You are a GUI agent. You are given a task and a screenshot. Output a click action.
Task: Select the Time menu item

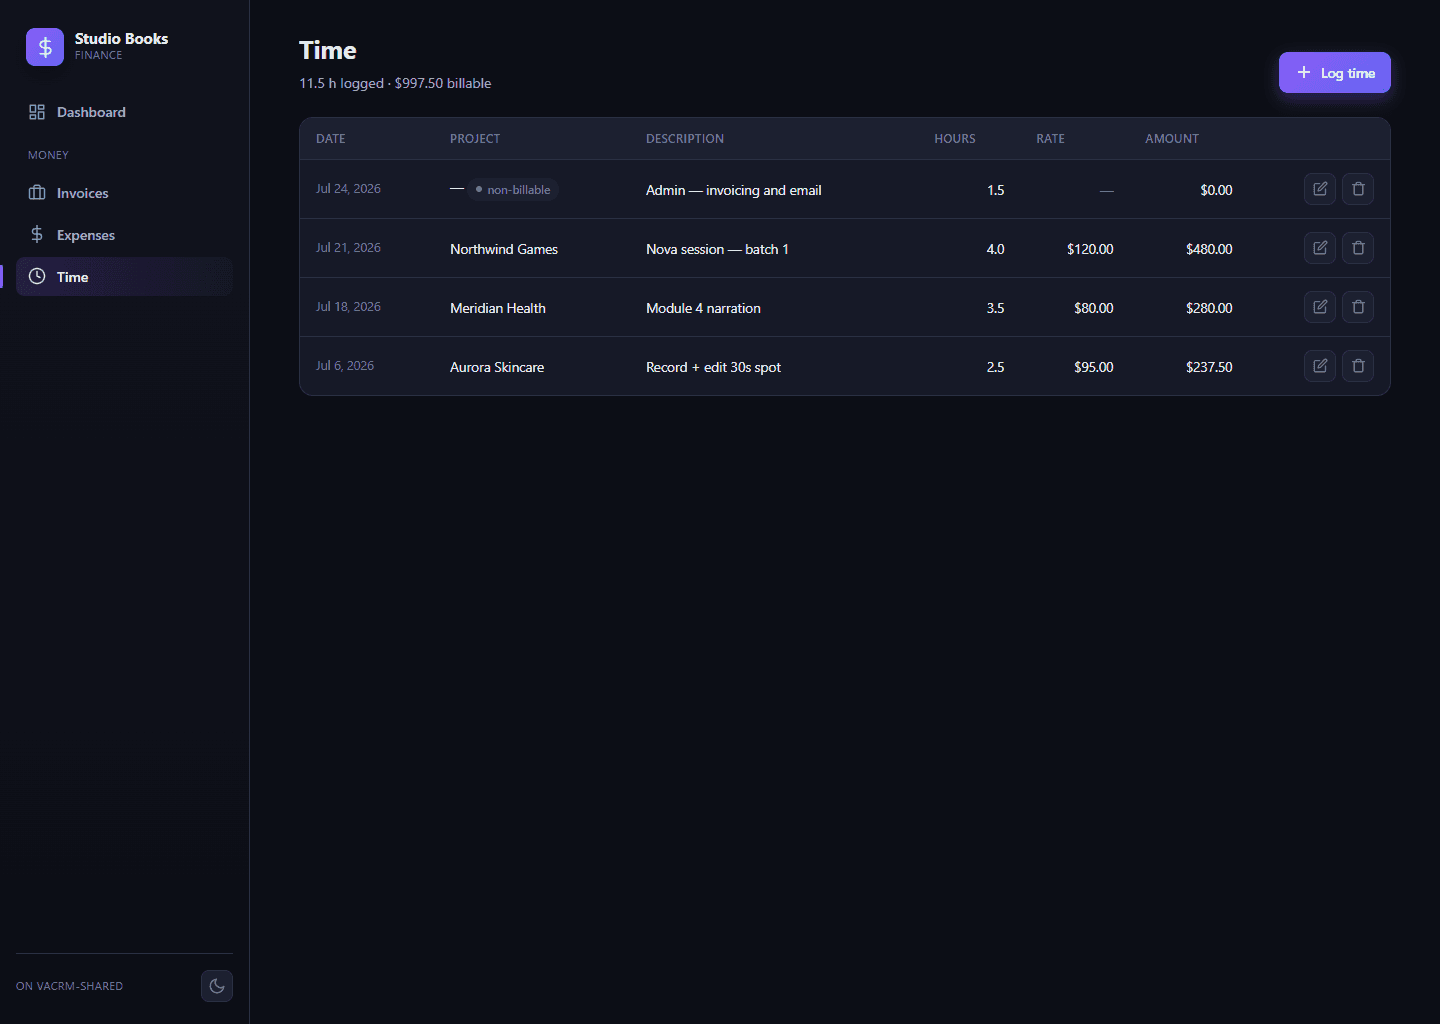(124, 277)
